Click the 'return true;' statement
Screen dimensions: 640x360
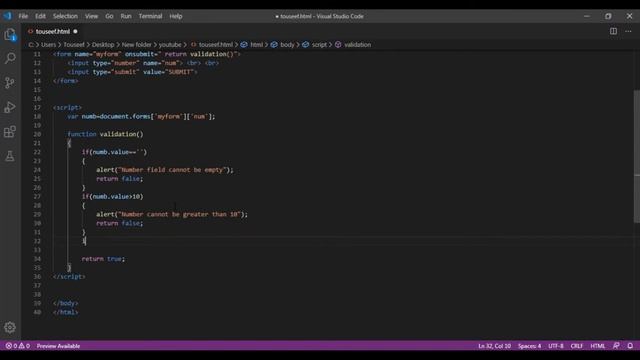(x=103, y=259)
